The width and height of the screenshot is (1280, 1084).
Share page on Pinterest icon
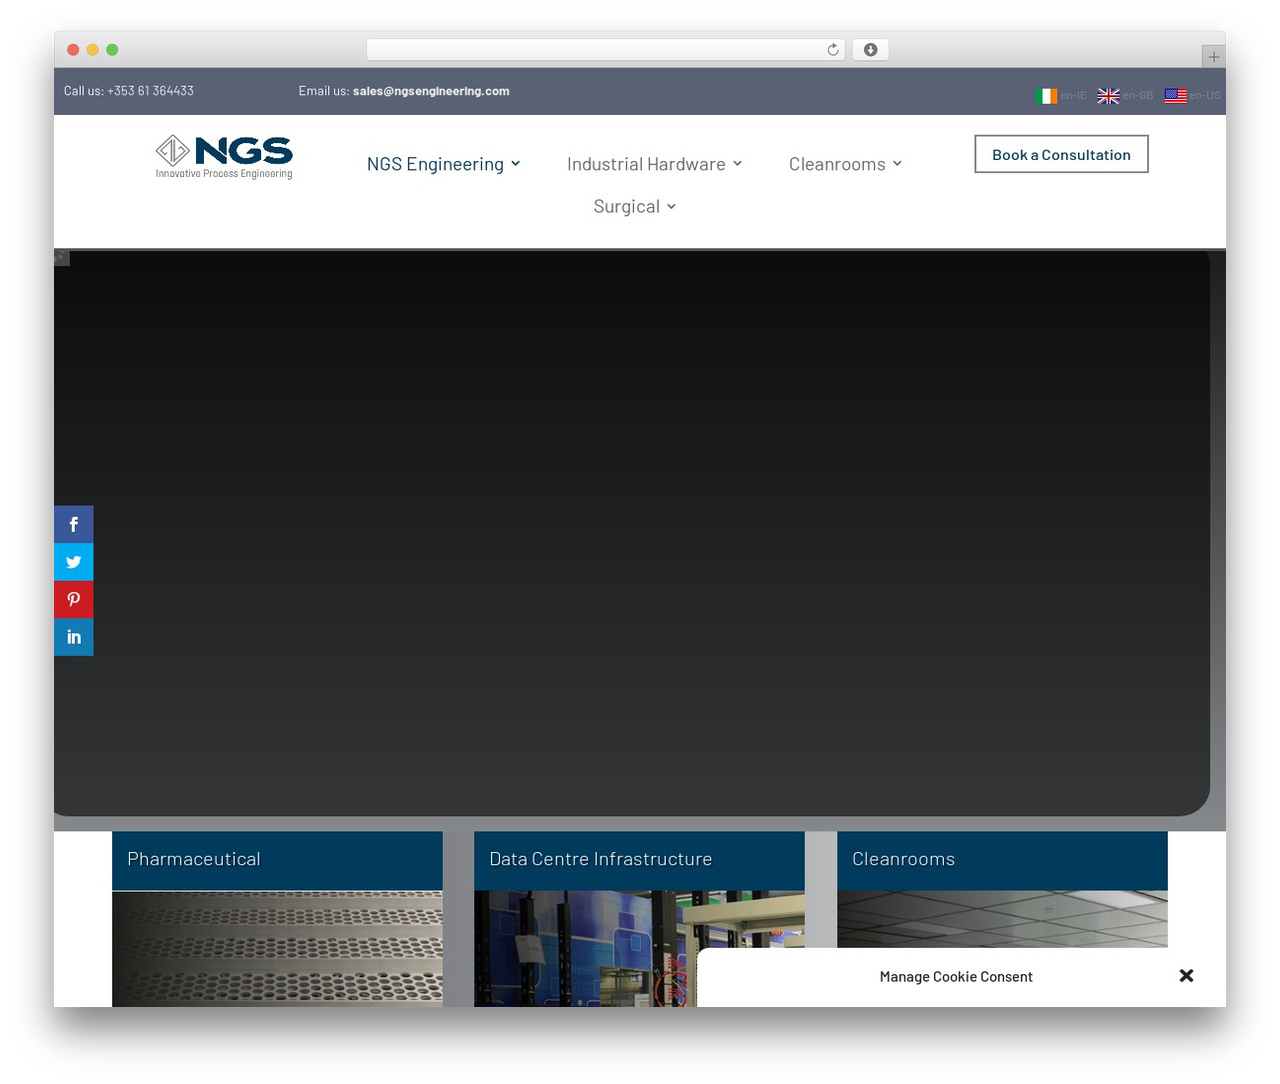click(73, 599)
